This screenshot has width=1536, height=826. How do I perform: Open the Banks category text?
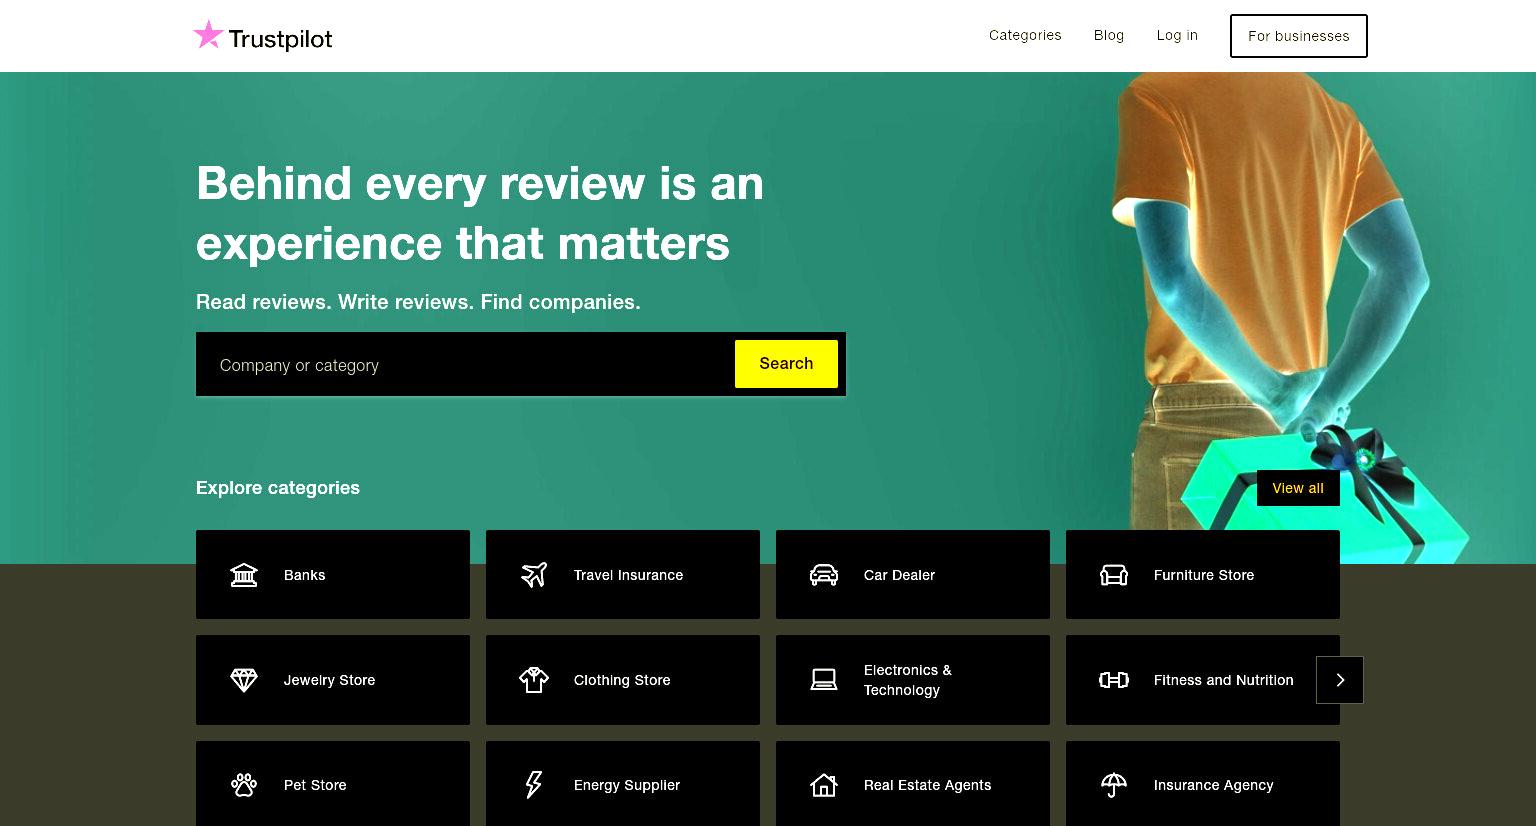(305, 575)
